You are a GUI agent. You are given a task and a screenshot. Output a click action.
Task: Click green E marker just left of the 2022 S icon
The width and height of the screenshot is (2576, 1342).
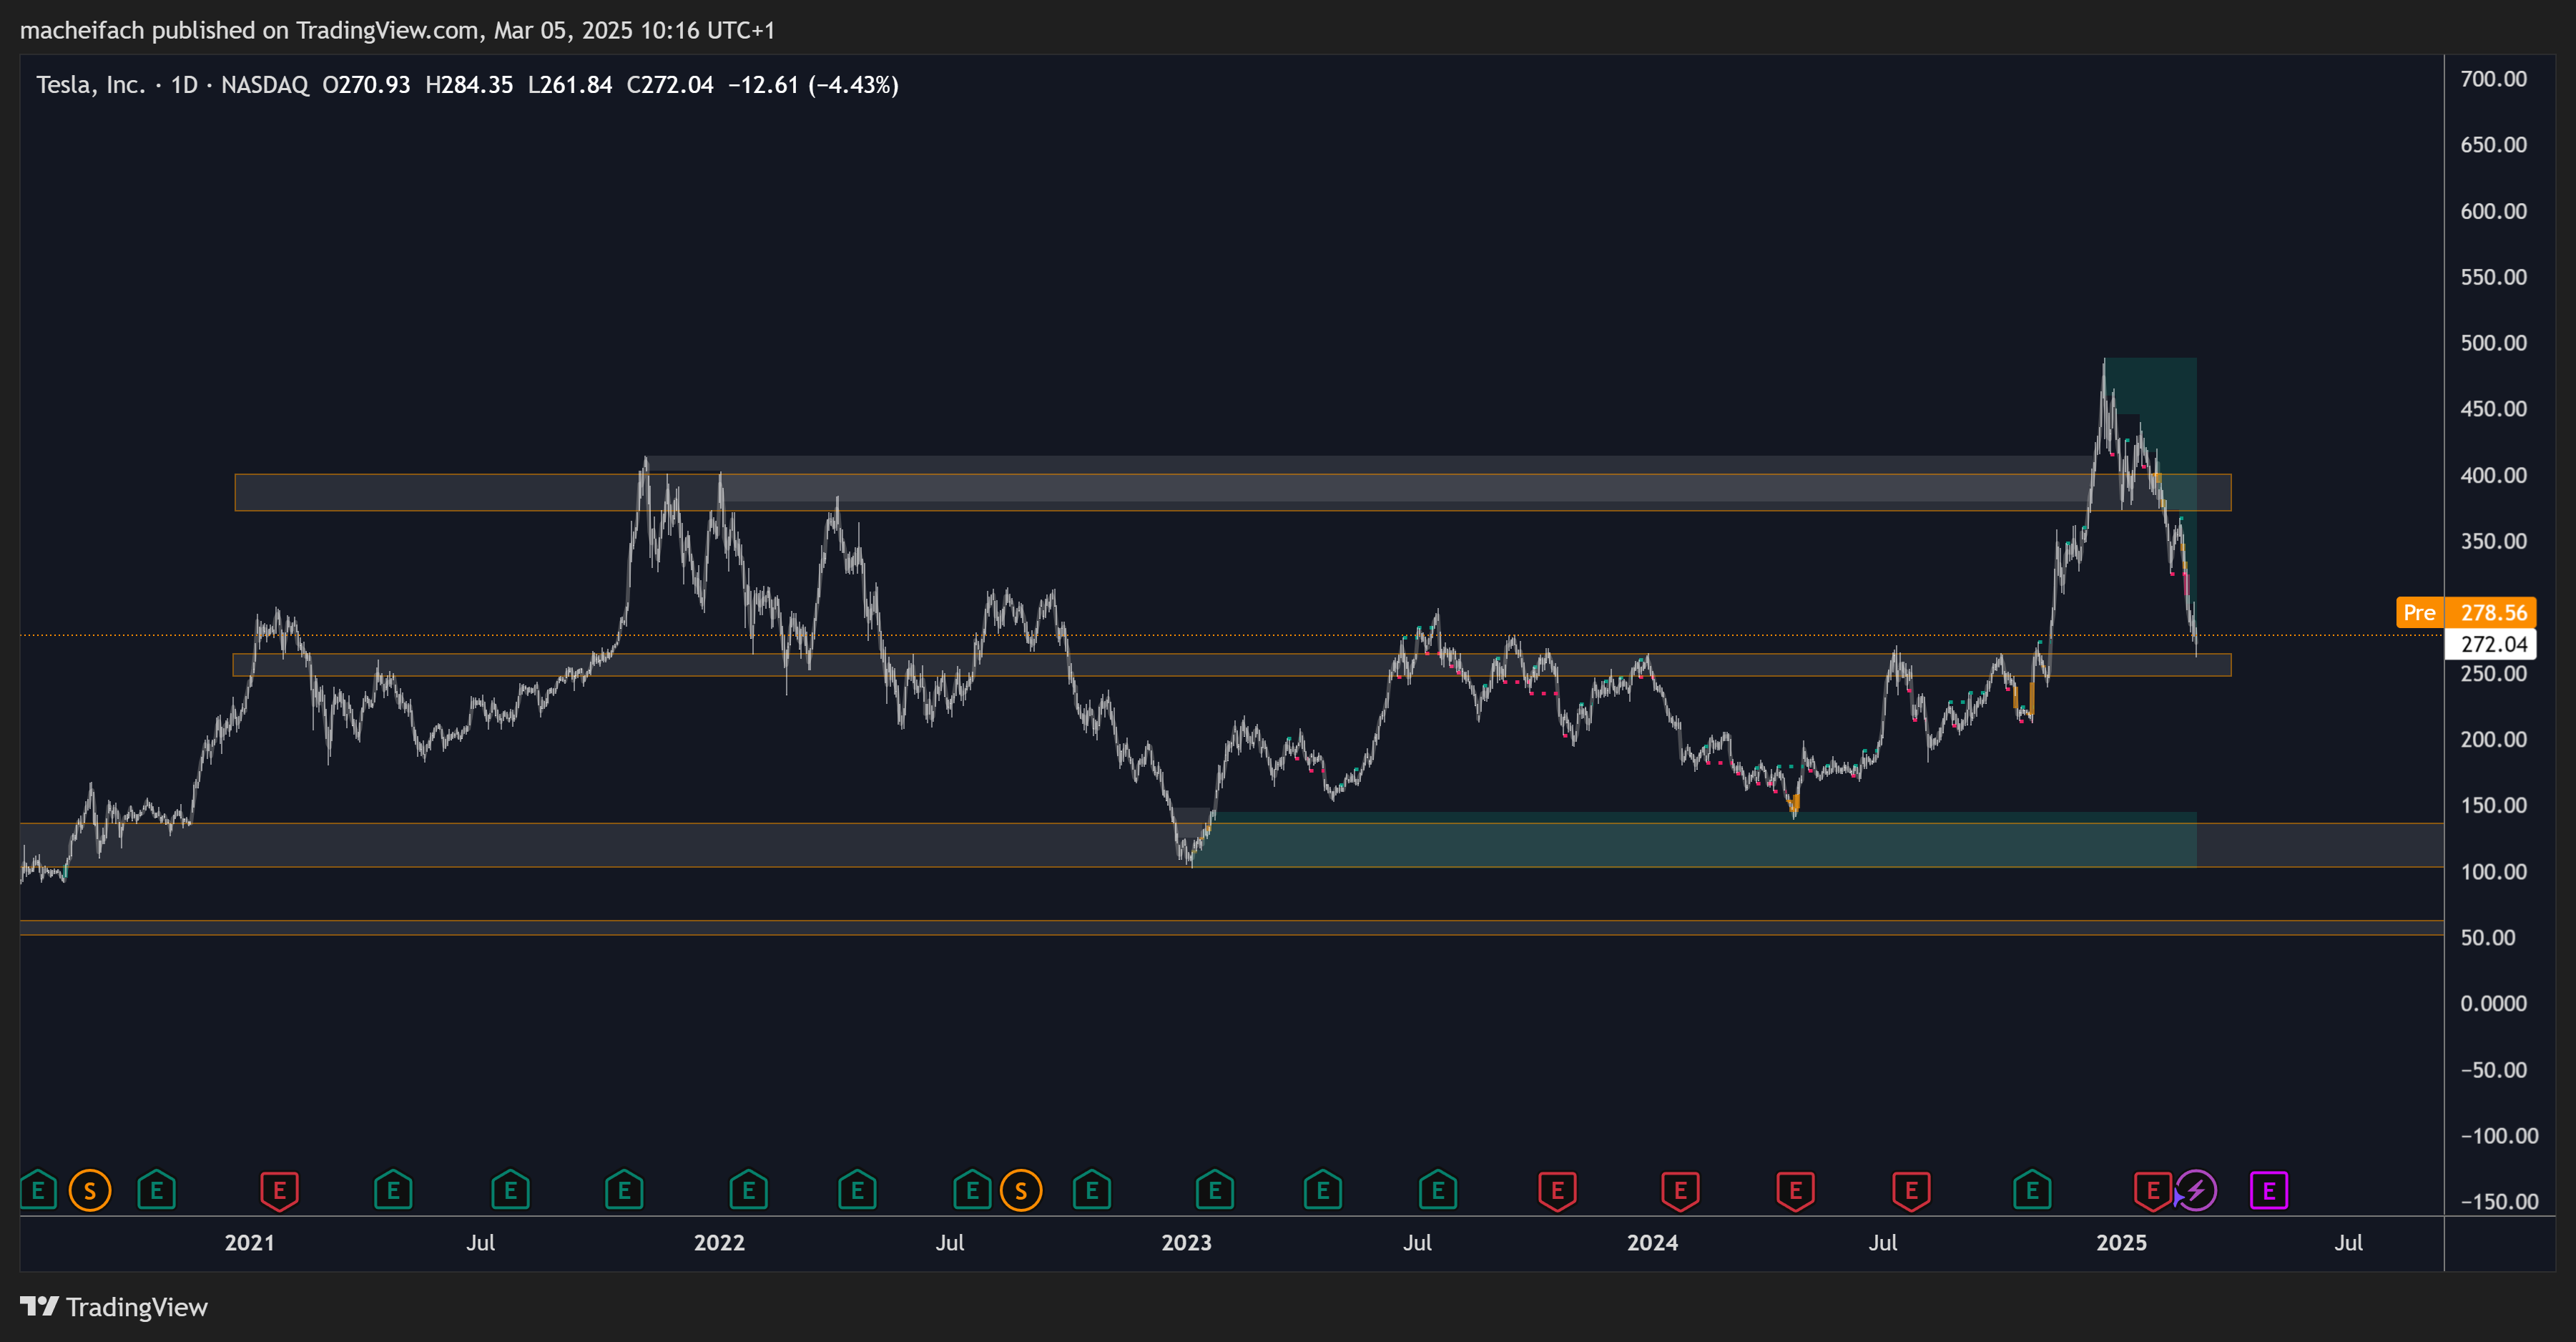click(x=972, y=1190)
